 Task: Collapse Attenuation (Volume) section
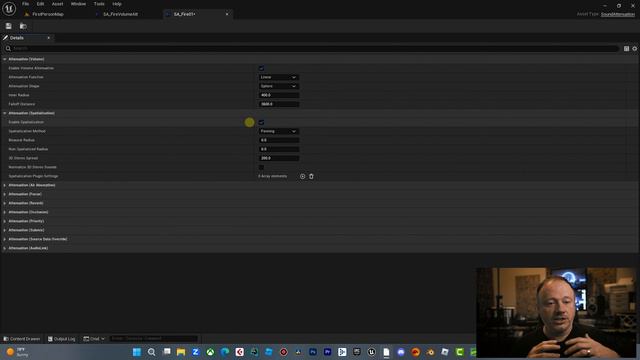pos(5,59)
